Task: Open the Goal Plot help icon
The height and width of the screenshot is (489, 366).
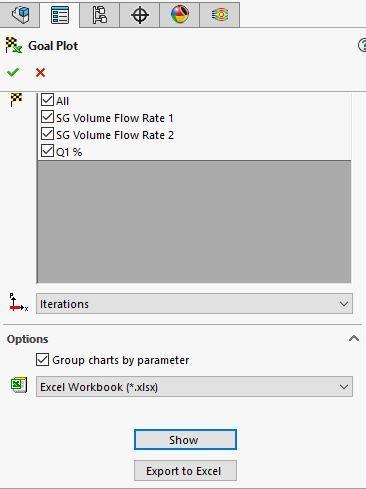Action: click(362, 45)
